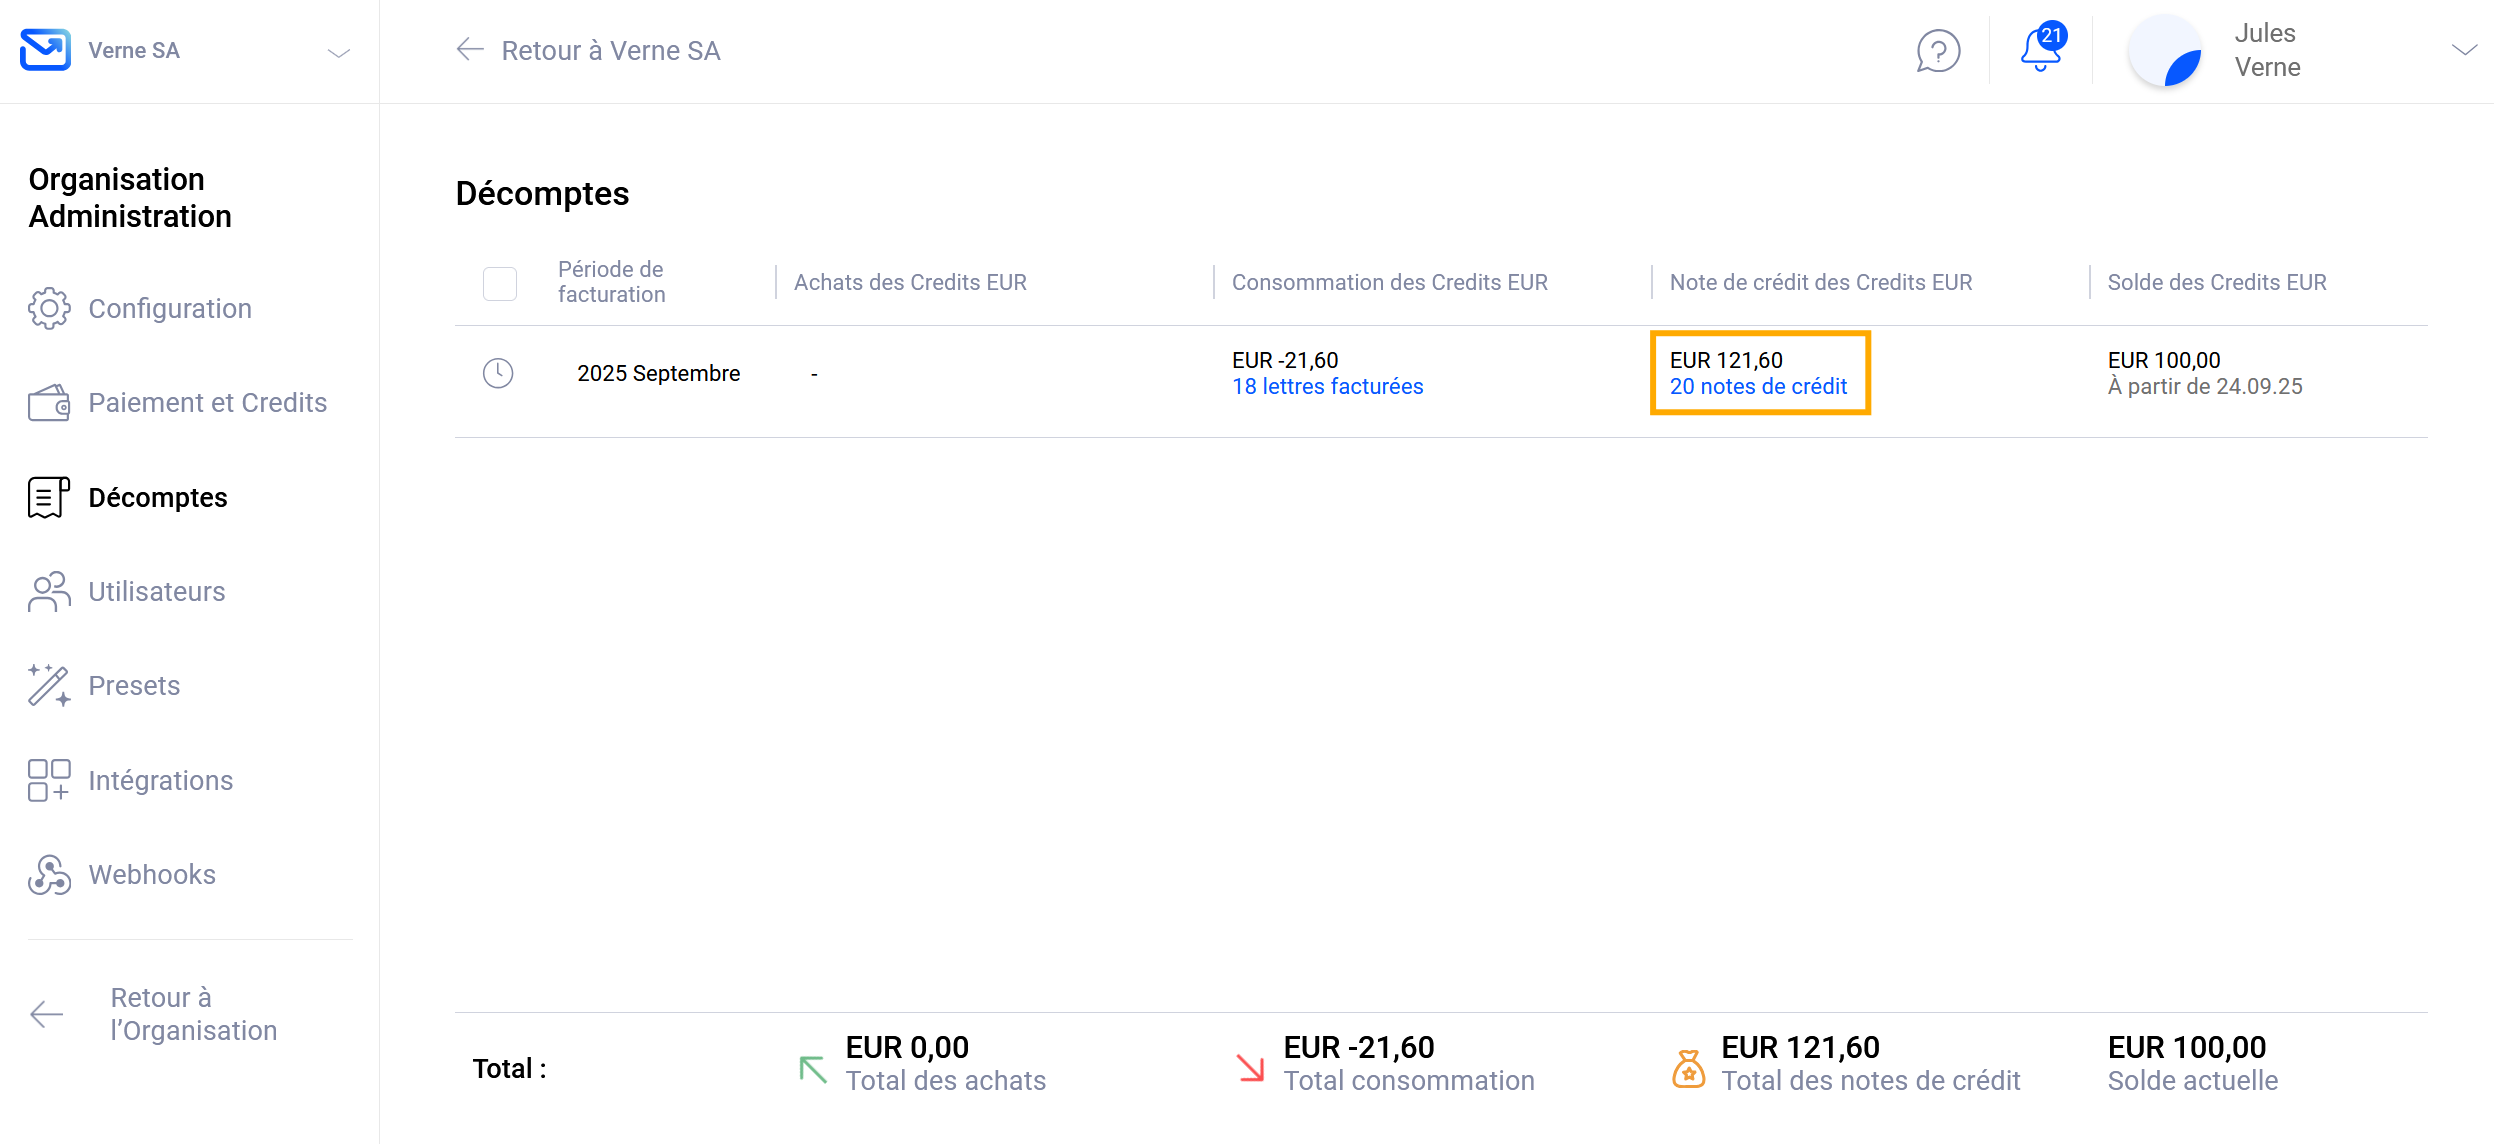Screen dimensions: 2494x1144
Task: Toggle the select-all checkbox in table header
Action: (500, 283)
